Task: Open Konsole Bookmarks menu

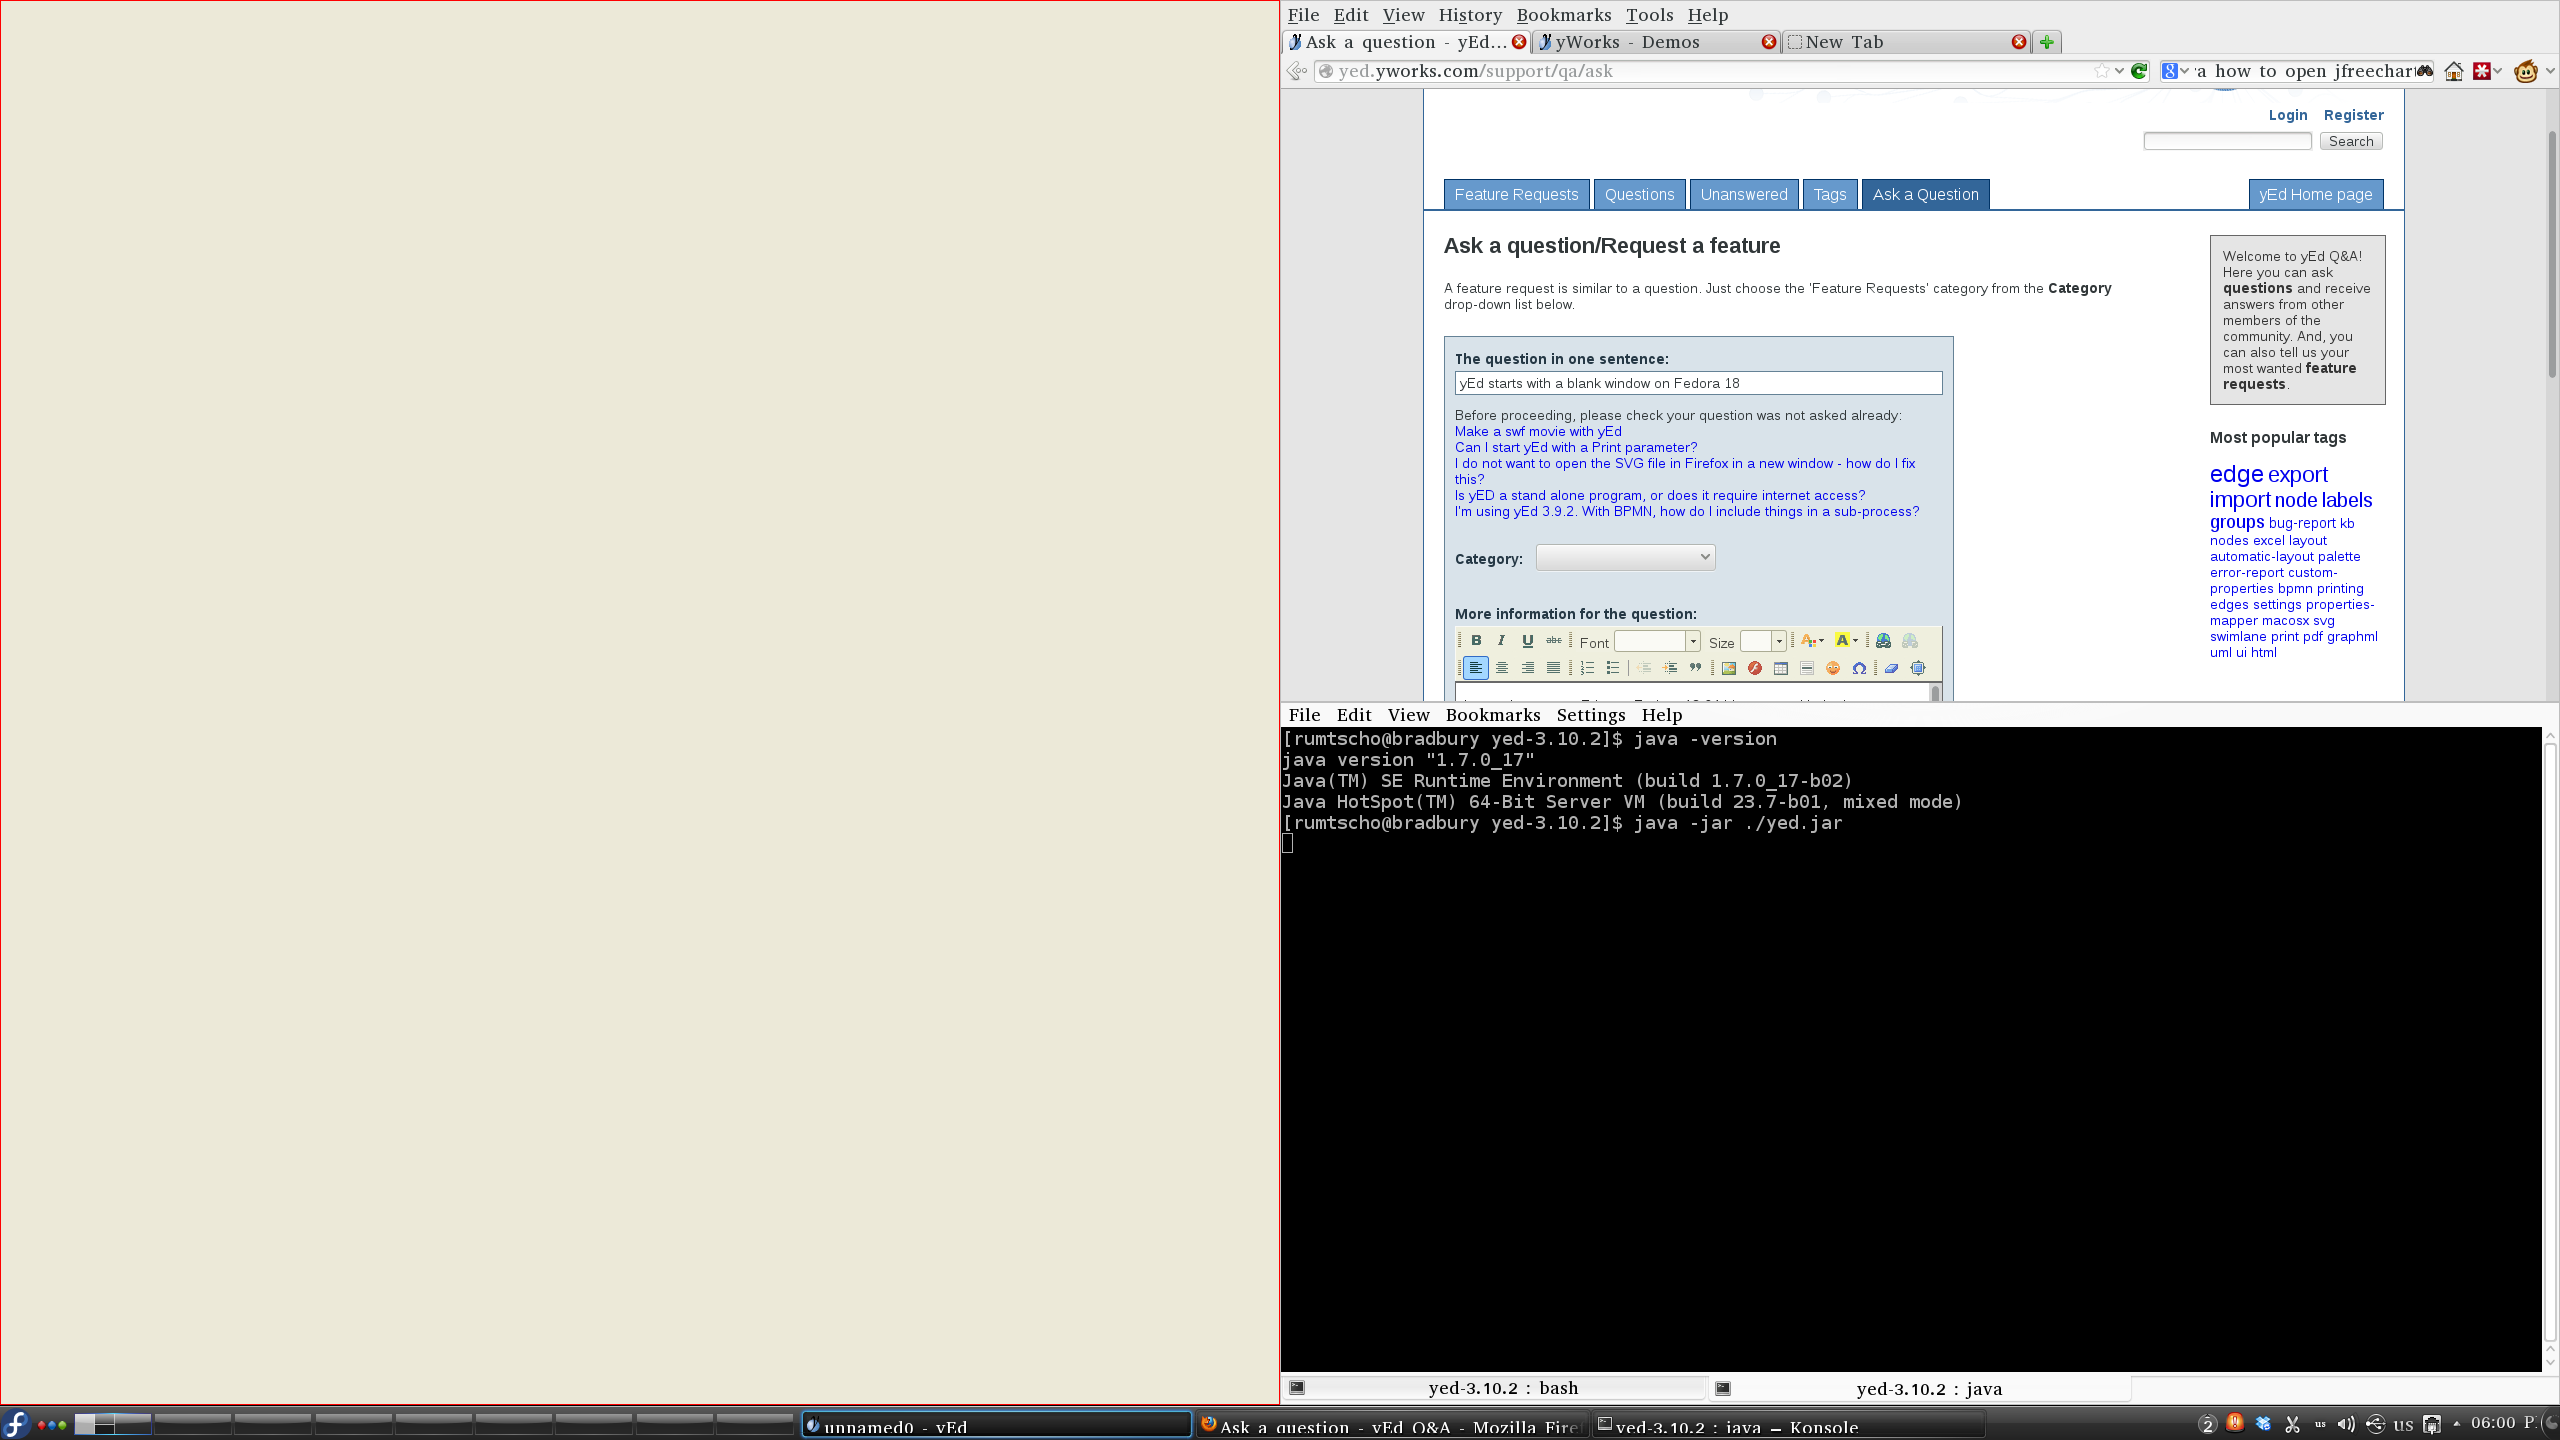Action: coord(1493,715)
